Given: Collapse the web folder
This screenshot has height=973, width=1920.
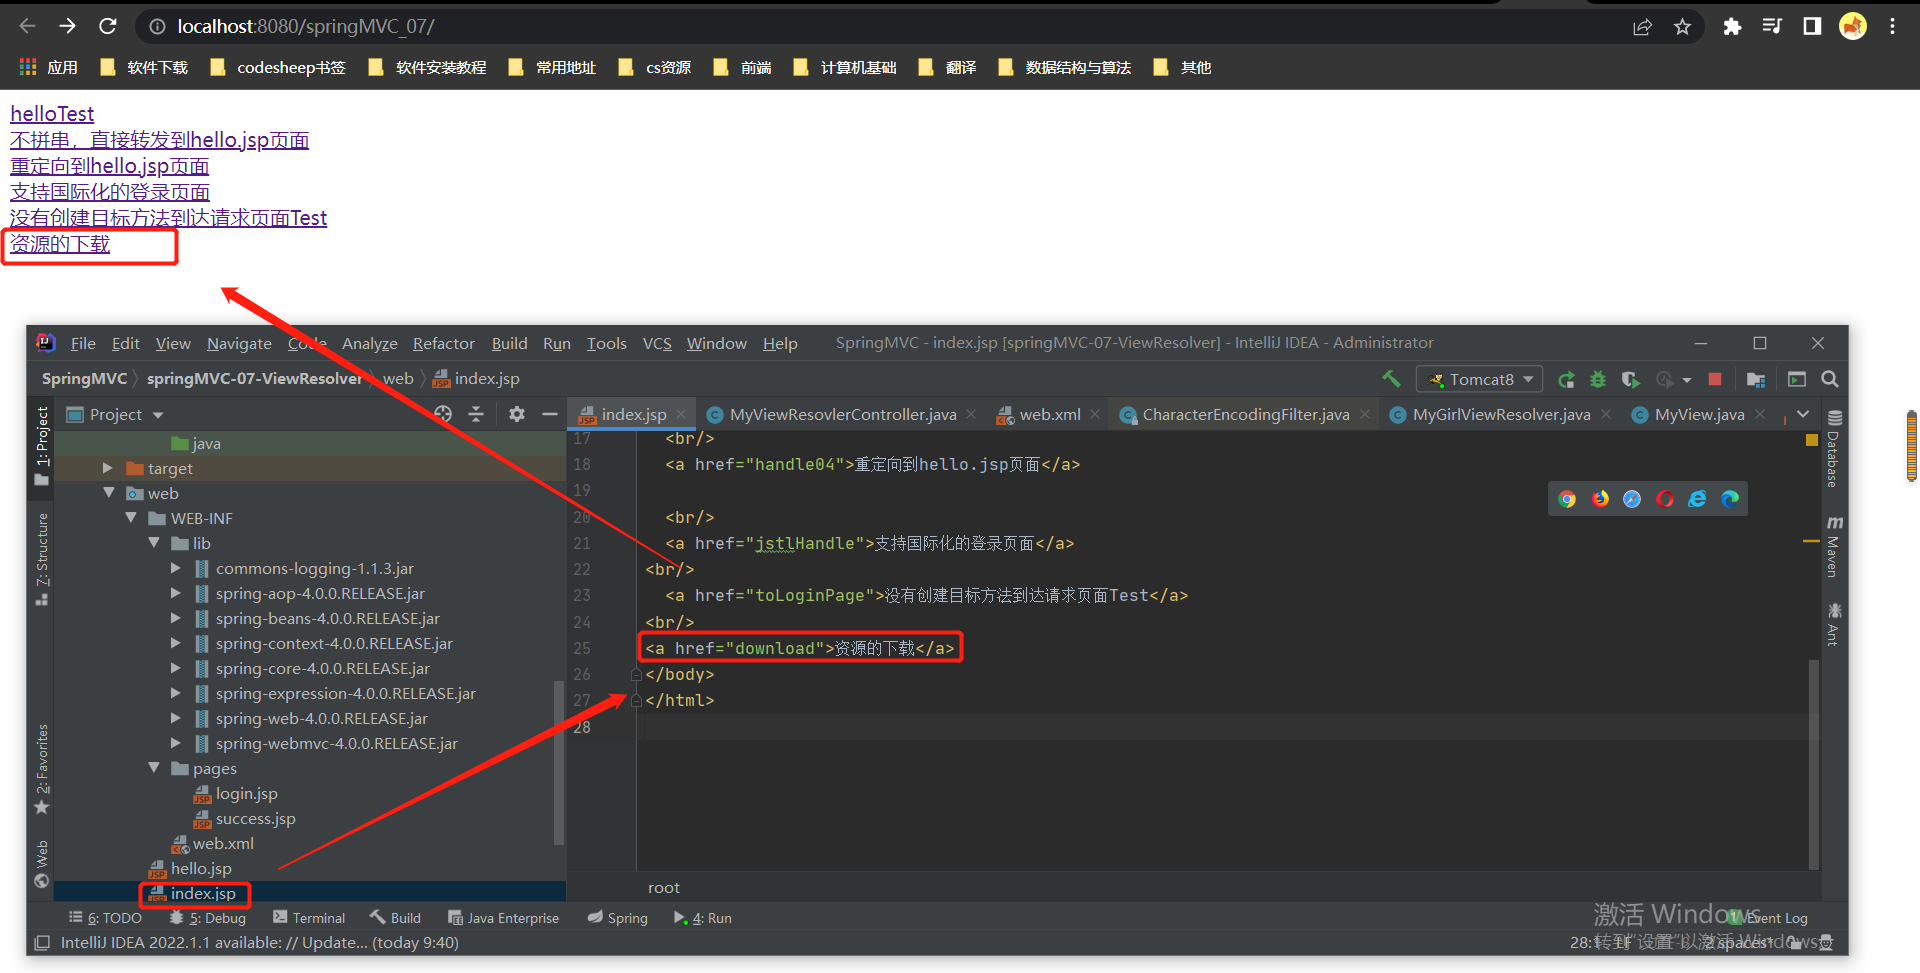Looking at the screenshot, I should click(x=108, y=493).
